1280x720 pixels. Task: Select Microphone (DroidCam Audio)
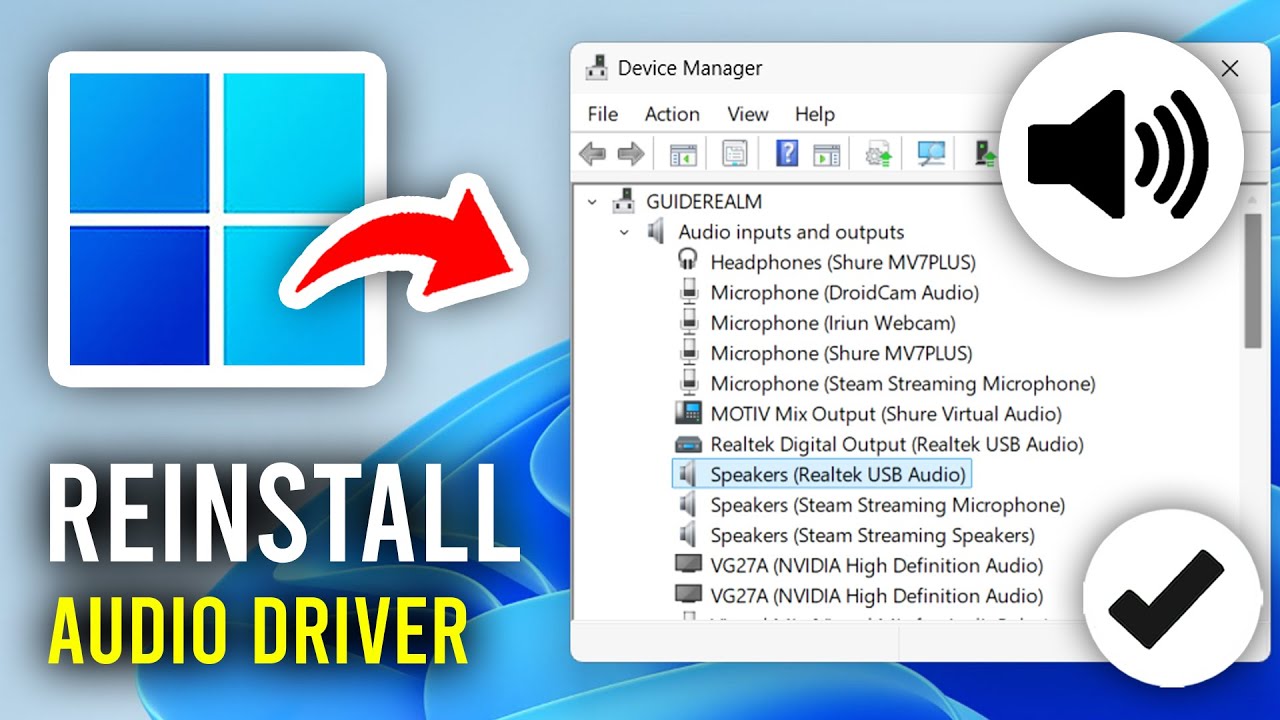click(845, 292)
